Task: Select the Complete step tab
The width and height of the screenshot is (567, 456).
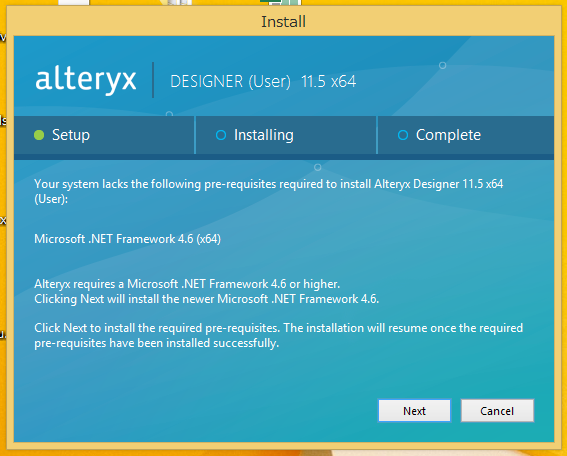Action: pyautogui.click(x=466, y=135)
